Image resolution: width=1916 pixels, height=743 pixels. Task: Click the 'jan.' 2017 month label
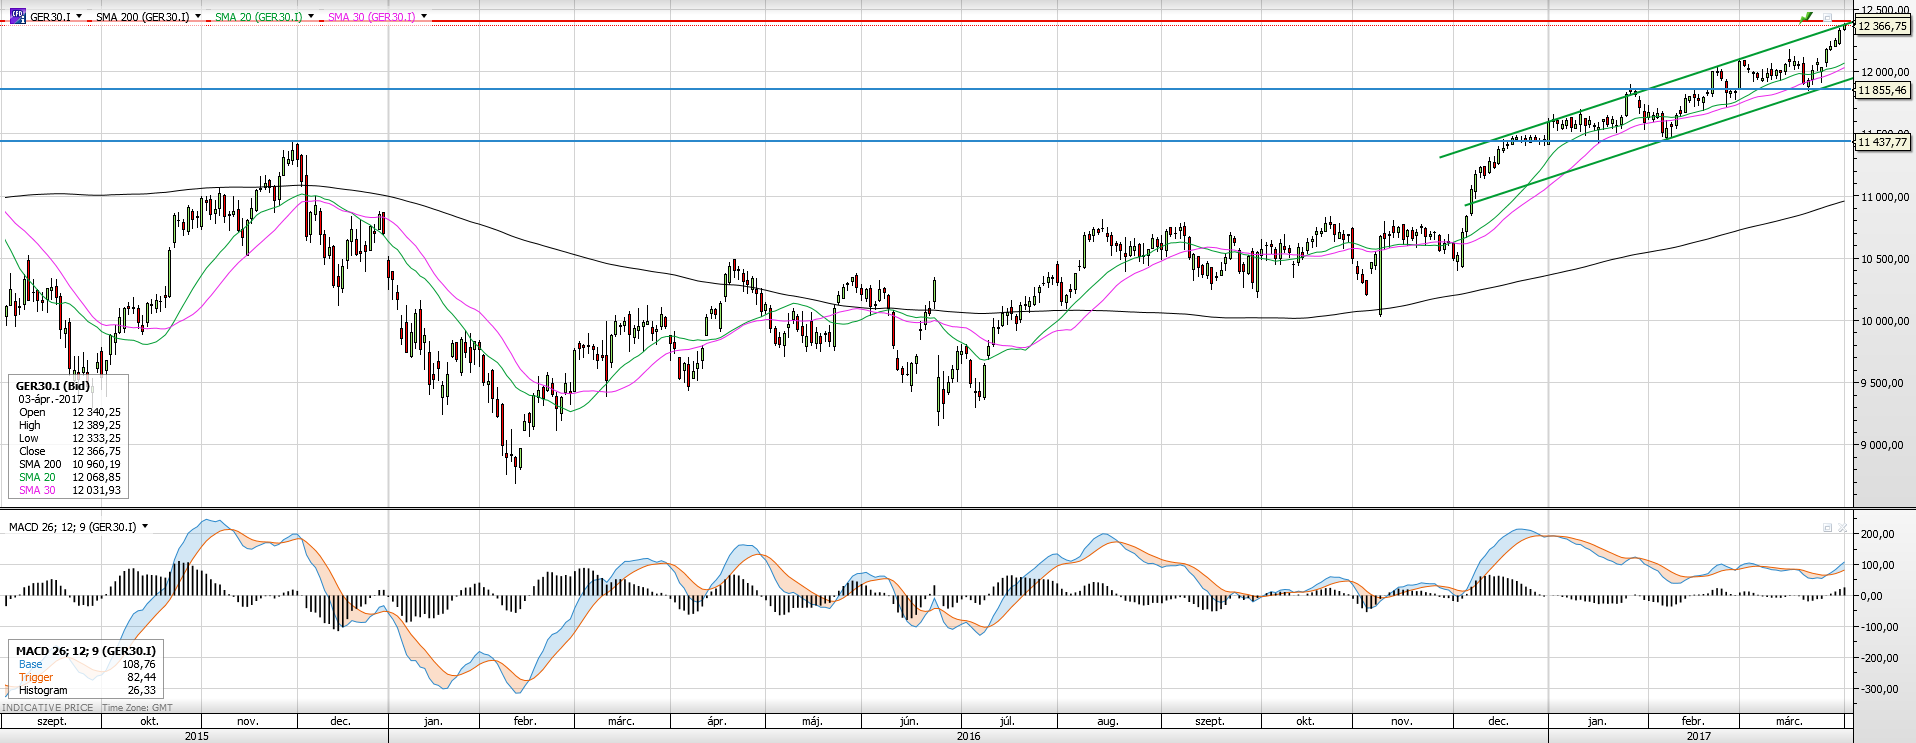point(1597,721)
